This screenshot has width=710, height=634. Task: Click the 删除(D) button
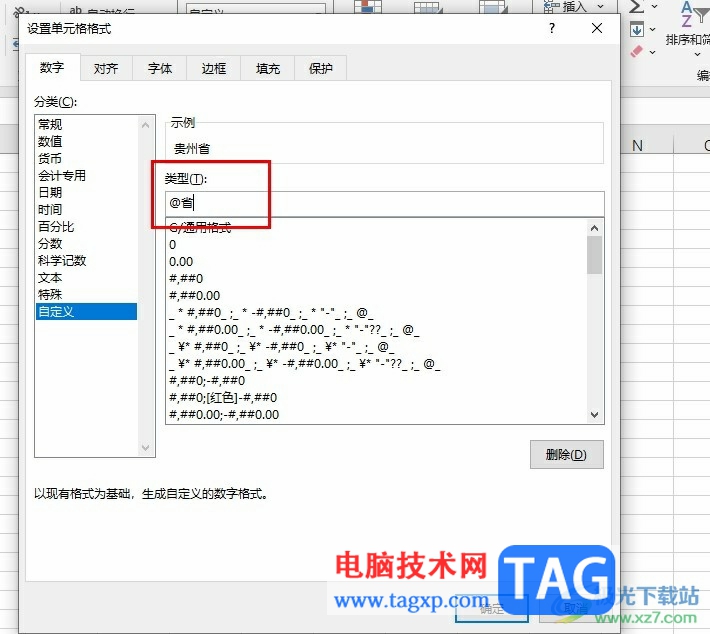pyautogui.click(x=566, y=454)
